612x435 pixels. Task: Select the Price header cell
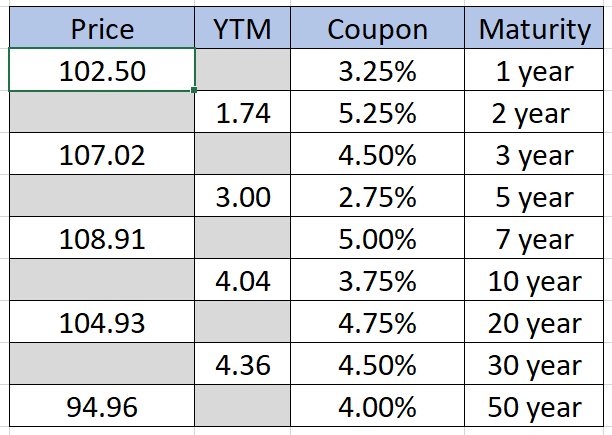(102, 29)
